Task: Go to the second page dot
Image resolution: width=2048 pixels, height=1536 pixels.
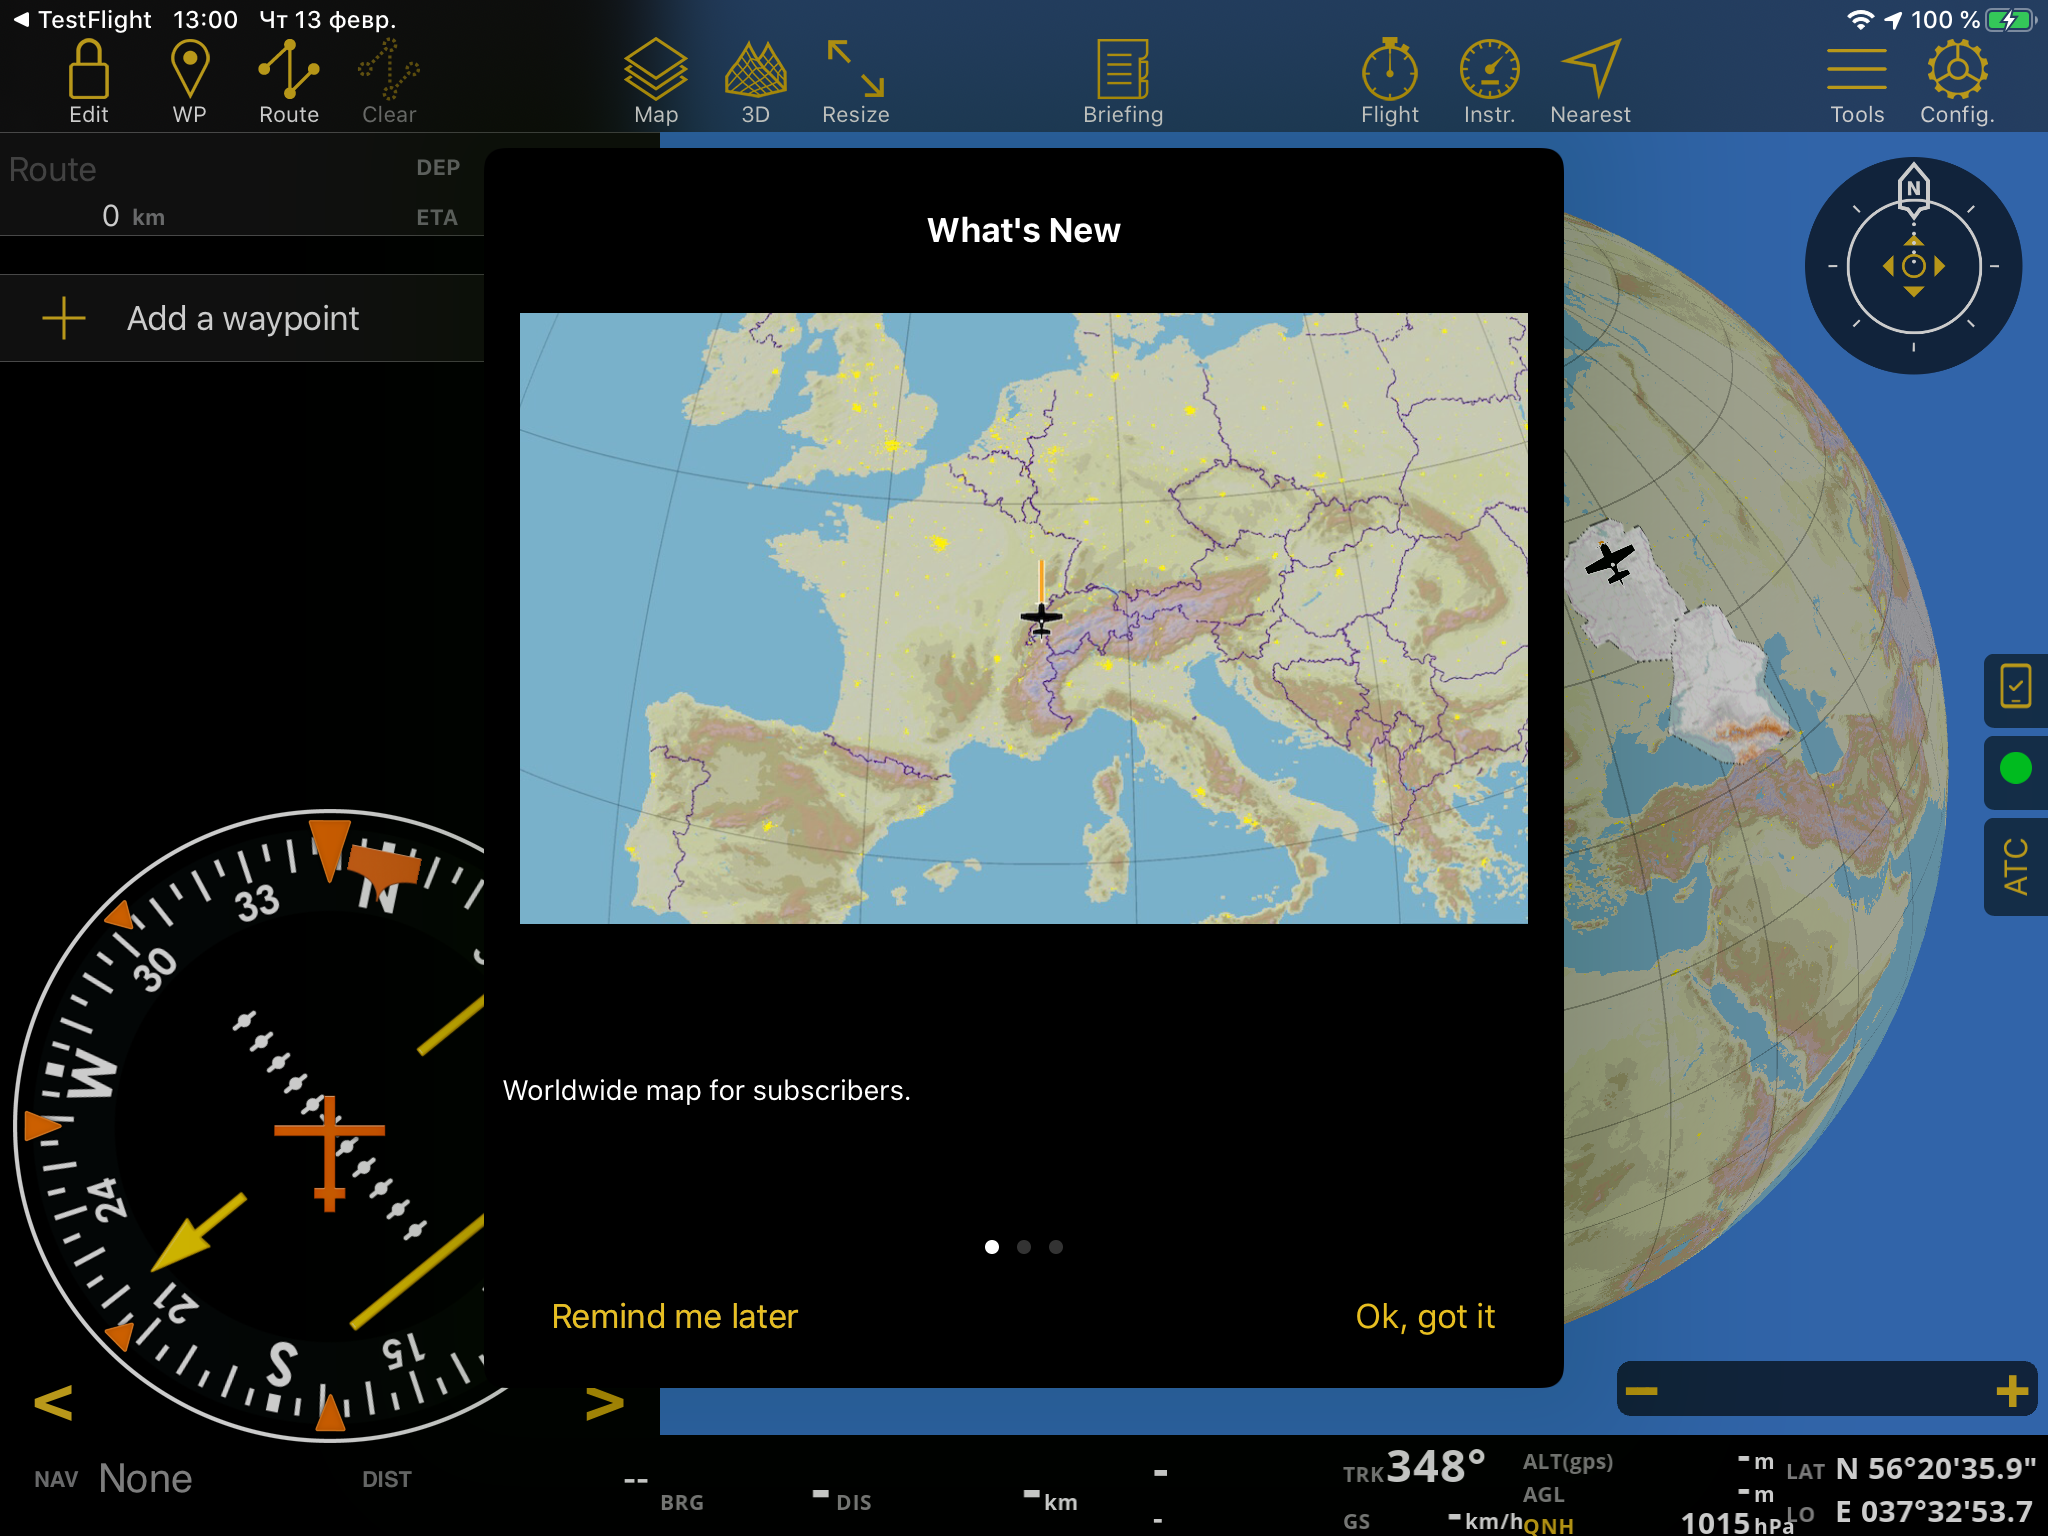Action: point(1024,1247)
